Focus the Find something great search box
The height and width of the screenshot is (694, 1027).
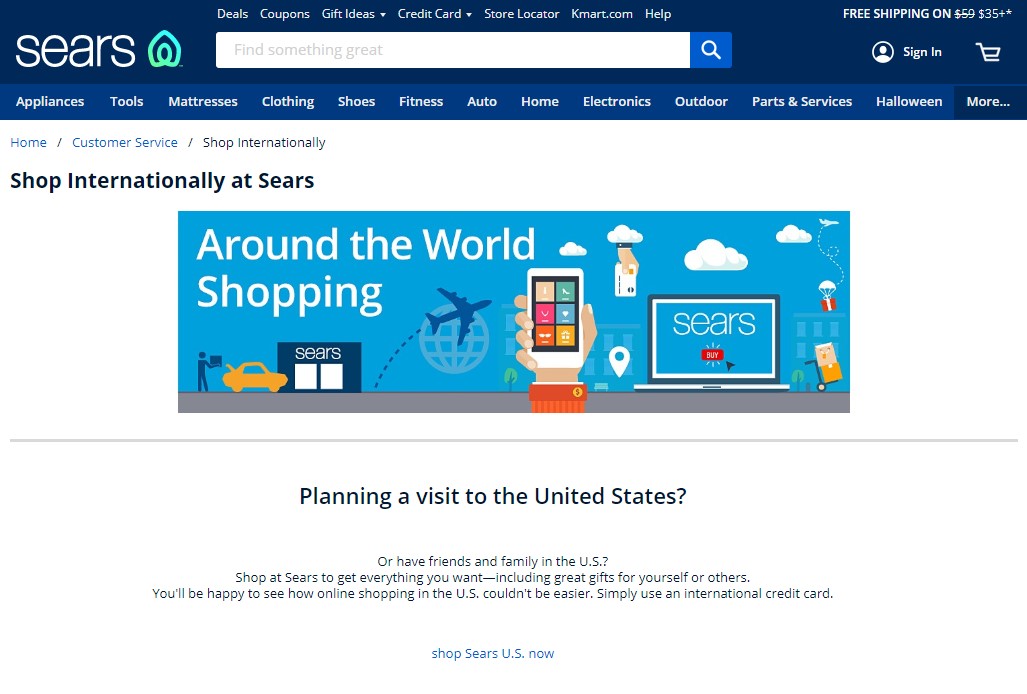(453, 50)
